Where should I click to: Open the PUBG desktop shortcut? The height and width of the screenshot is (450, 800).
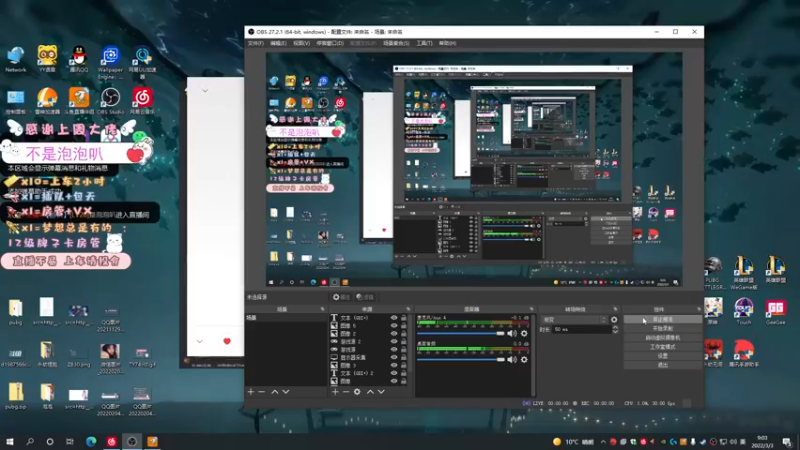click(x=713, y=273)
